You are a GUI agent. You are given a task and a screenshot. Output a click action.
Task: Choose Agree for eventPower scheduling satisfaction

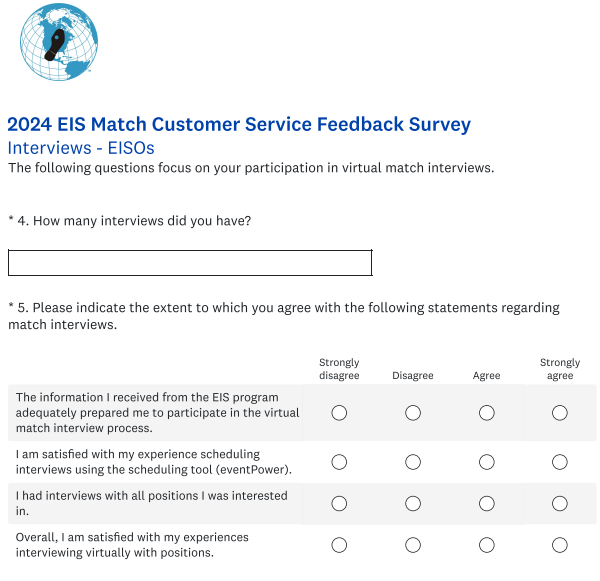487,462
